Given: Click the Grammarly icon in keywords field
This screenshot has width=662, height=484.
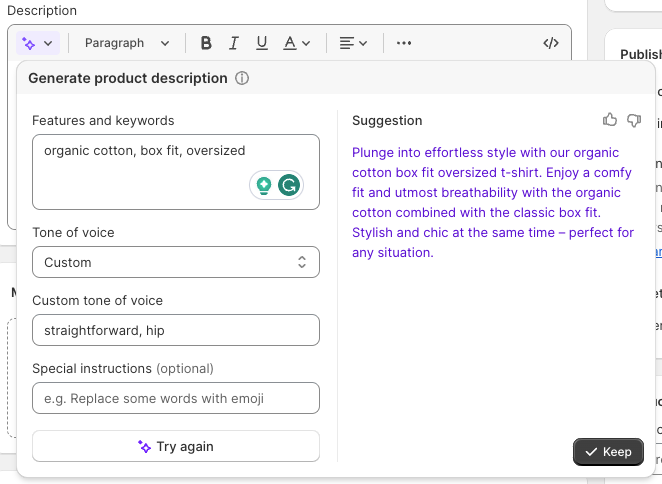Looking at the screenshot, I should click(289, 185).
